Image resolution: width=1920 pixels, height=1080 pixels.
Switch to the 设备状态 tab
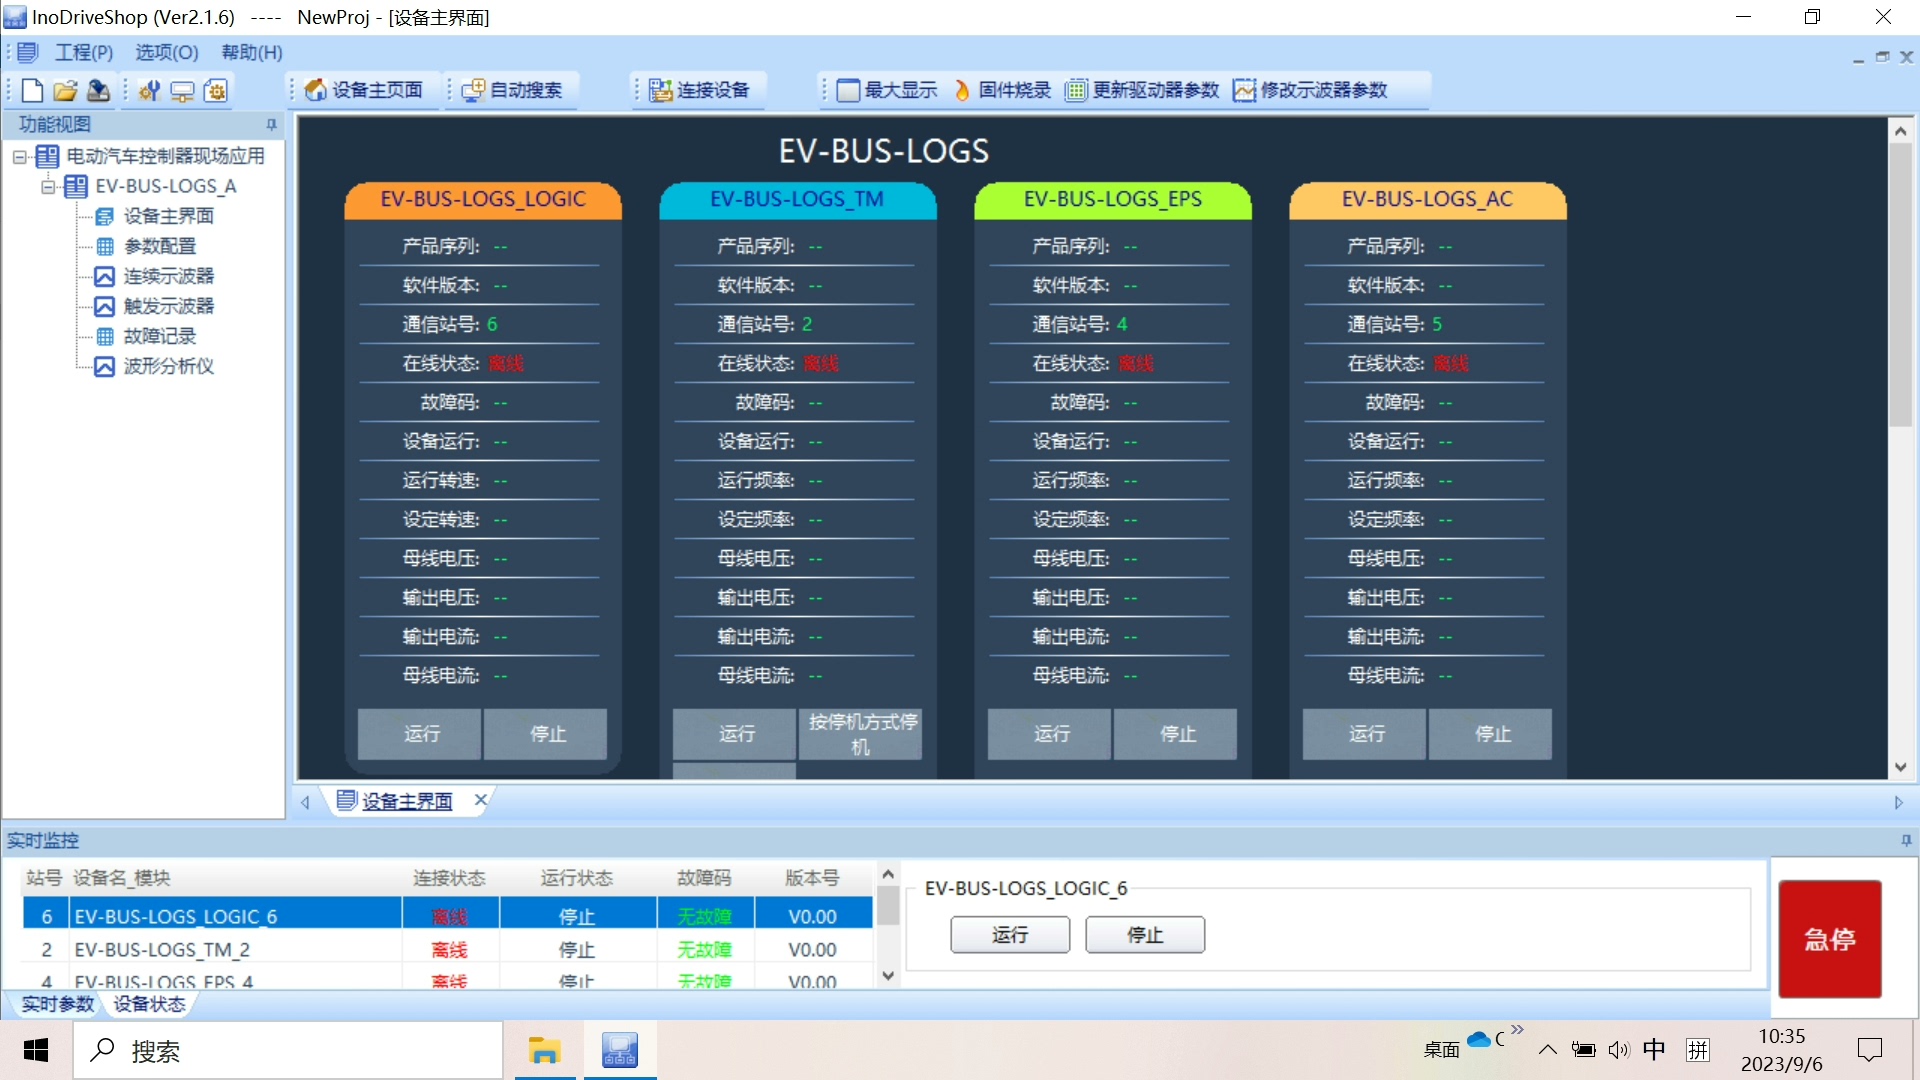(149, 1004)
